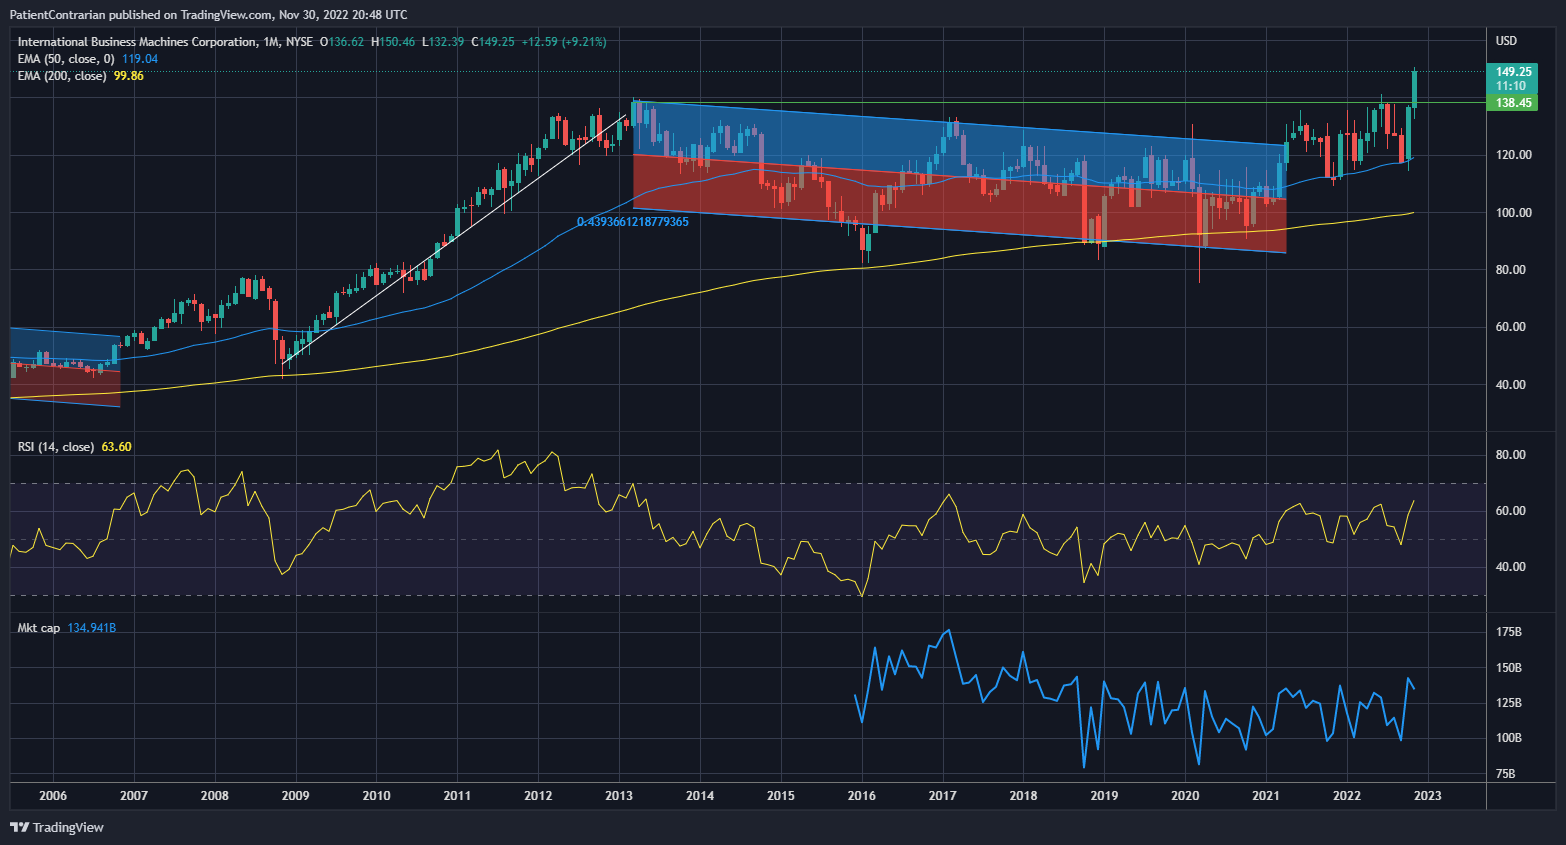
Task: Click the green 138.45 price level tag
Action: (x=1512, y=103)
